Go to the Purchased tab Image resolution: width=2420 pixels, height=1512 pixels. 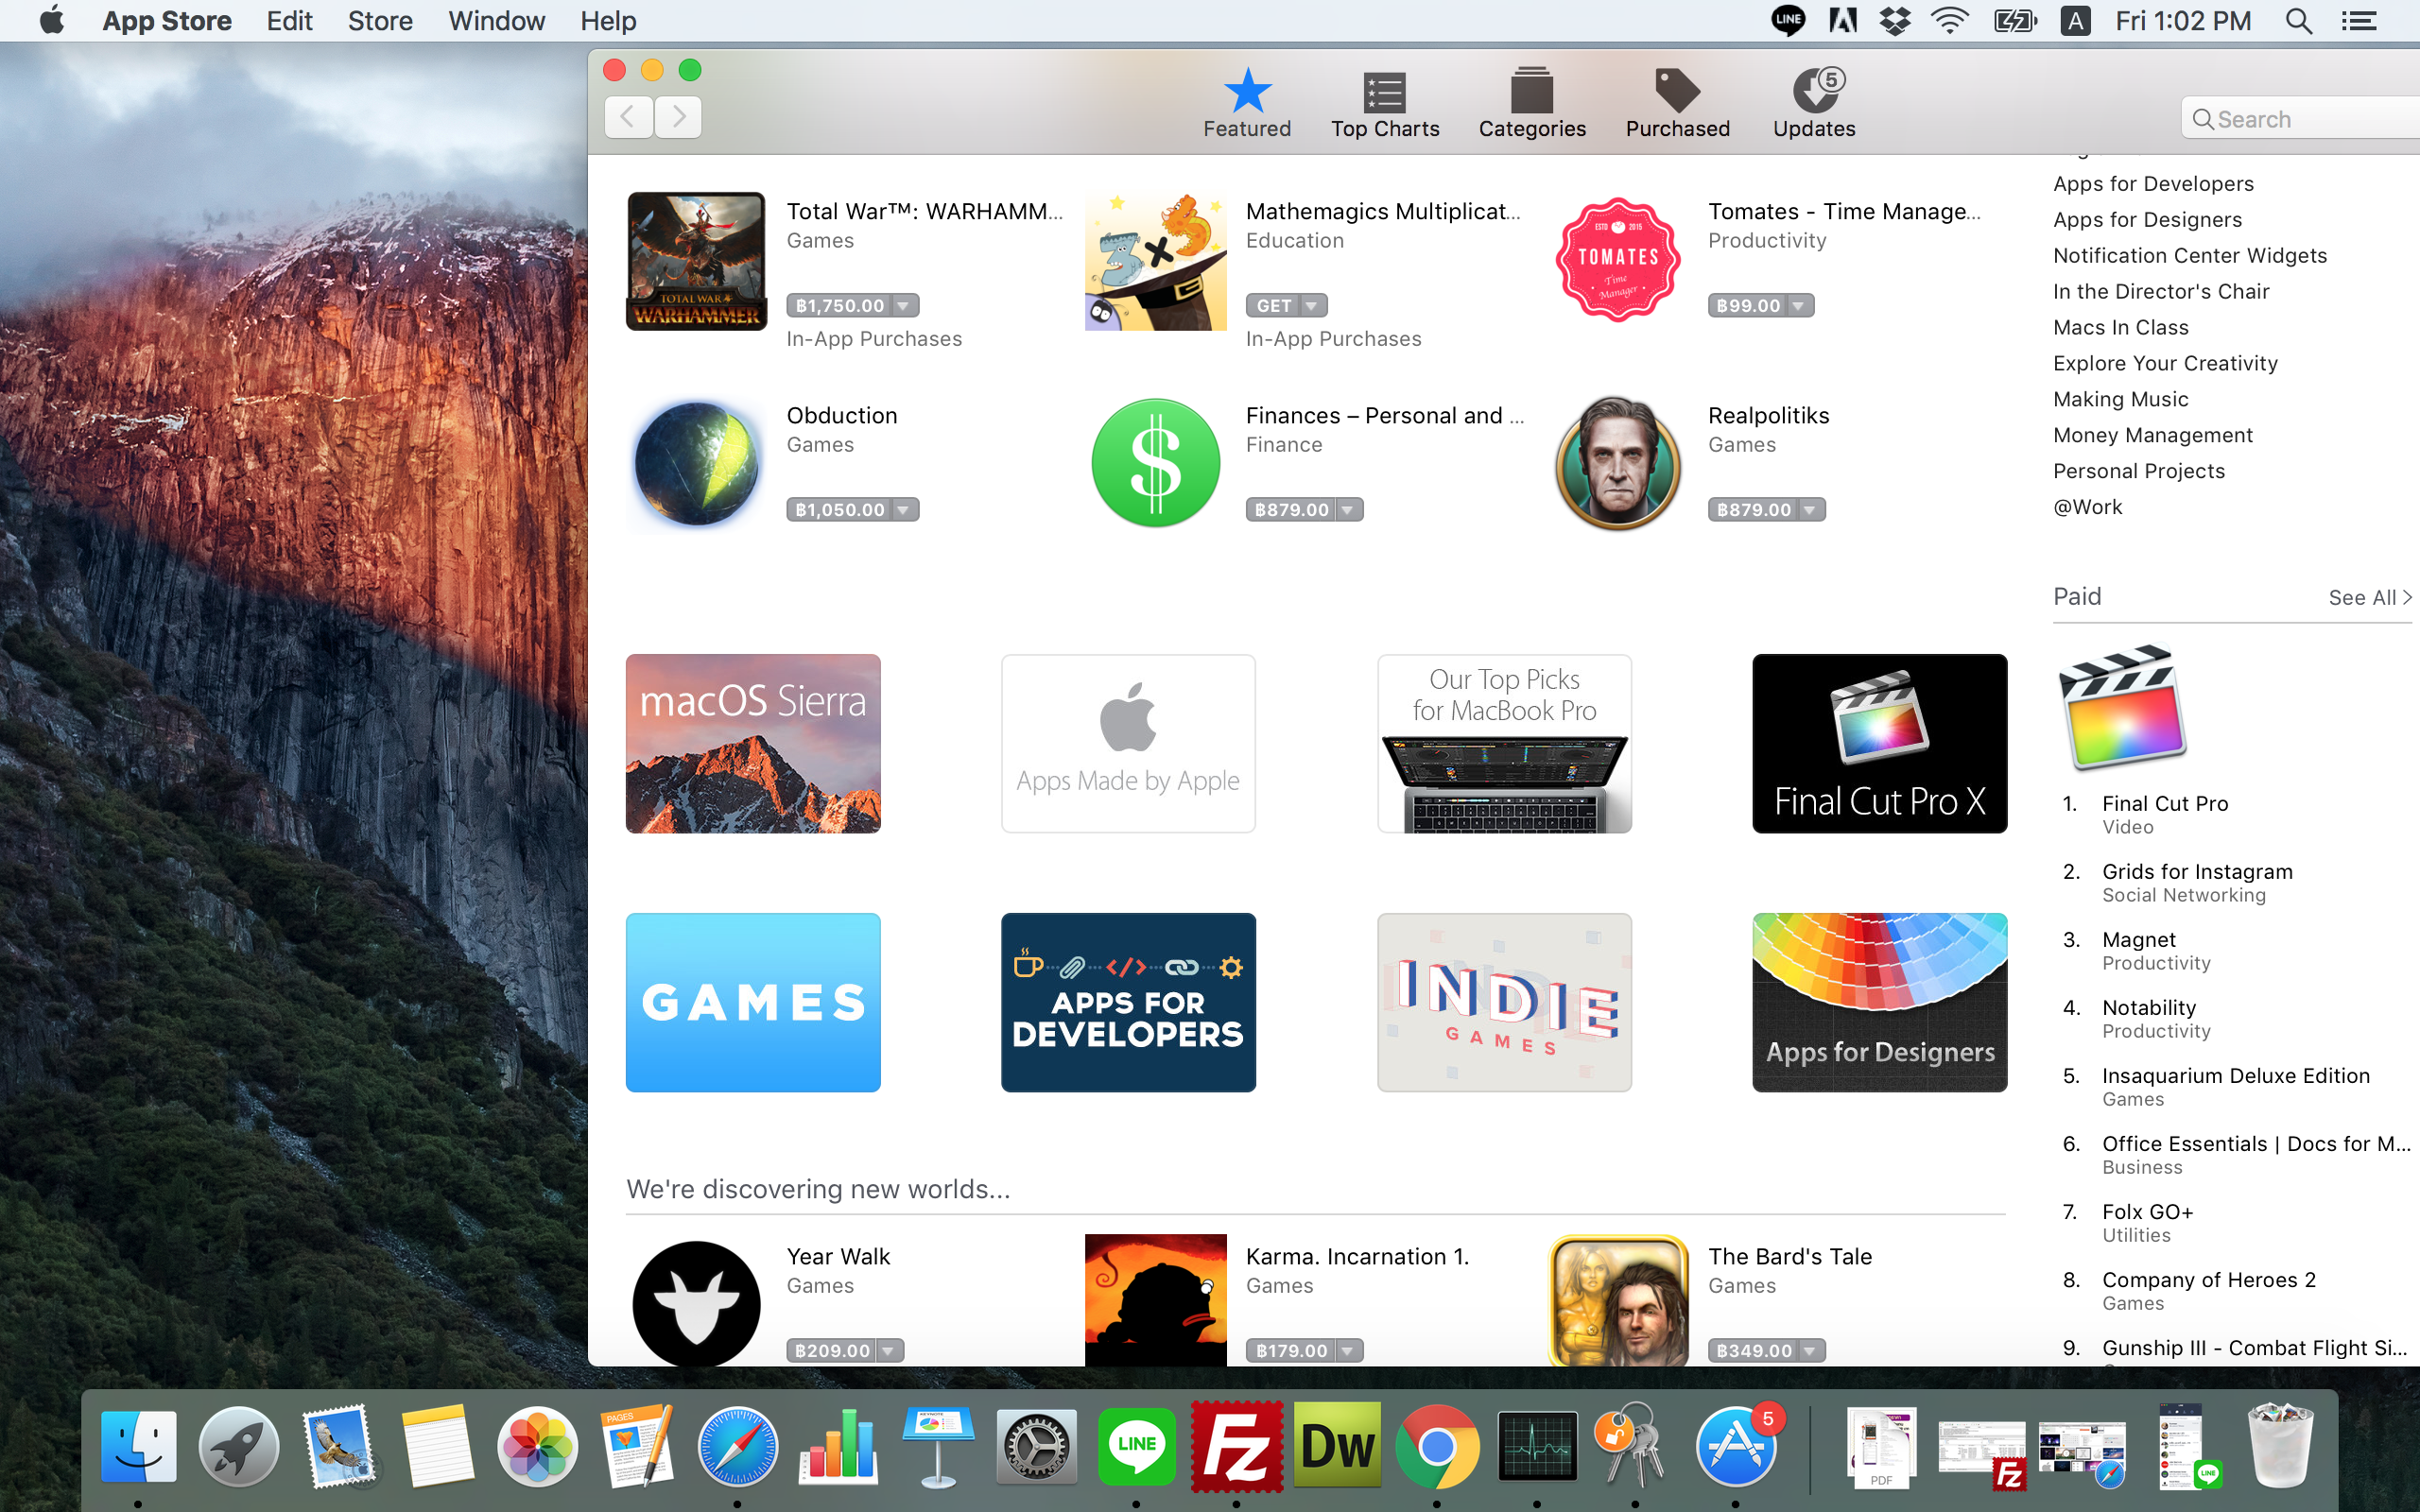1677,104
